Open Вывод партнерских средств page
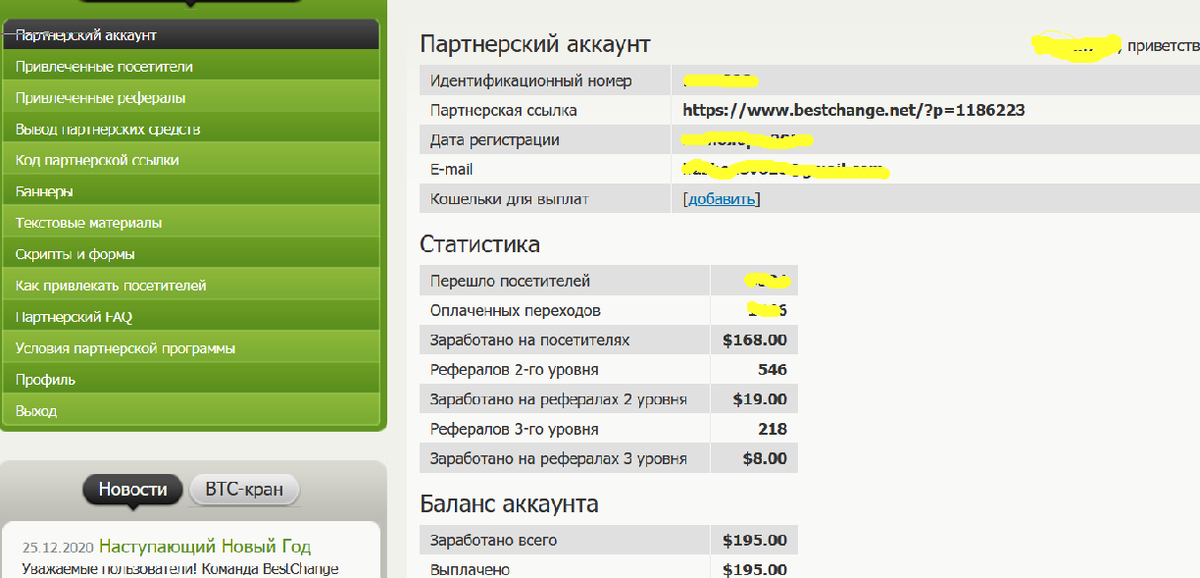 (x=190, y=129)
